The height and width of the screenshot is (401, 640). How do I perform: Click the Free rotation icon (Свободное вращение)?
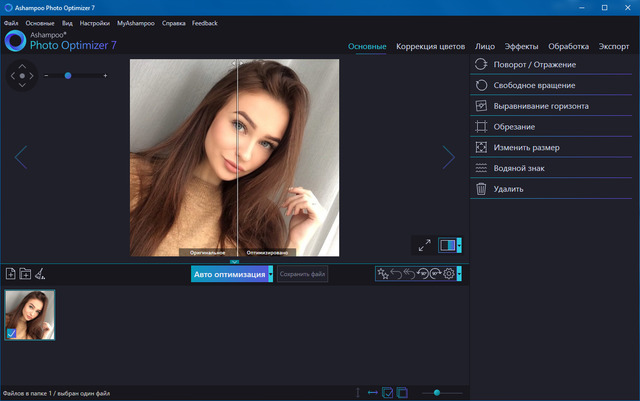[481, 85]
